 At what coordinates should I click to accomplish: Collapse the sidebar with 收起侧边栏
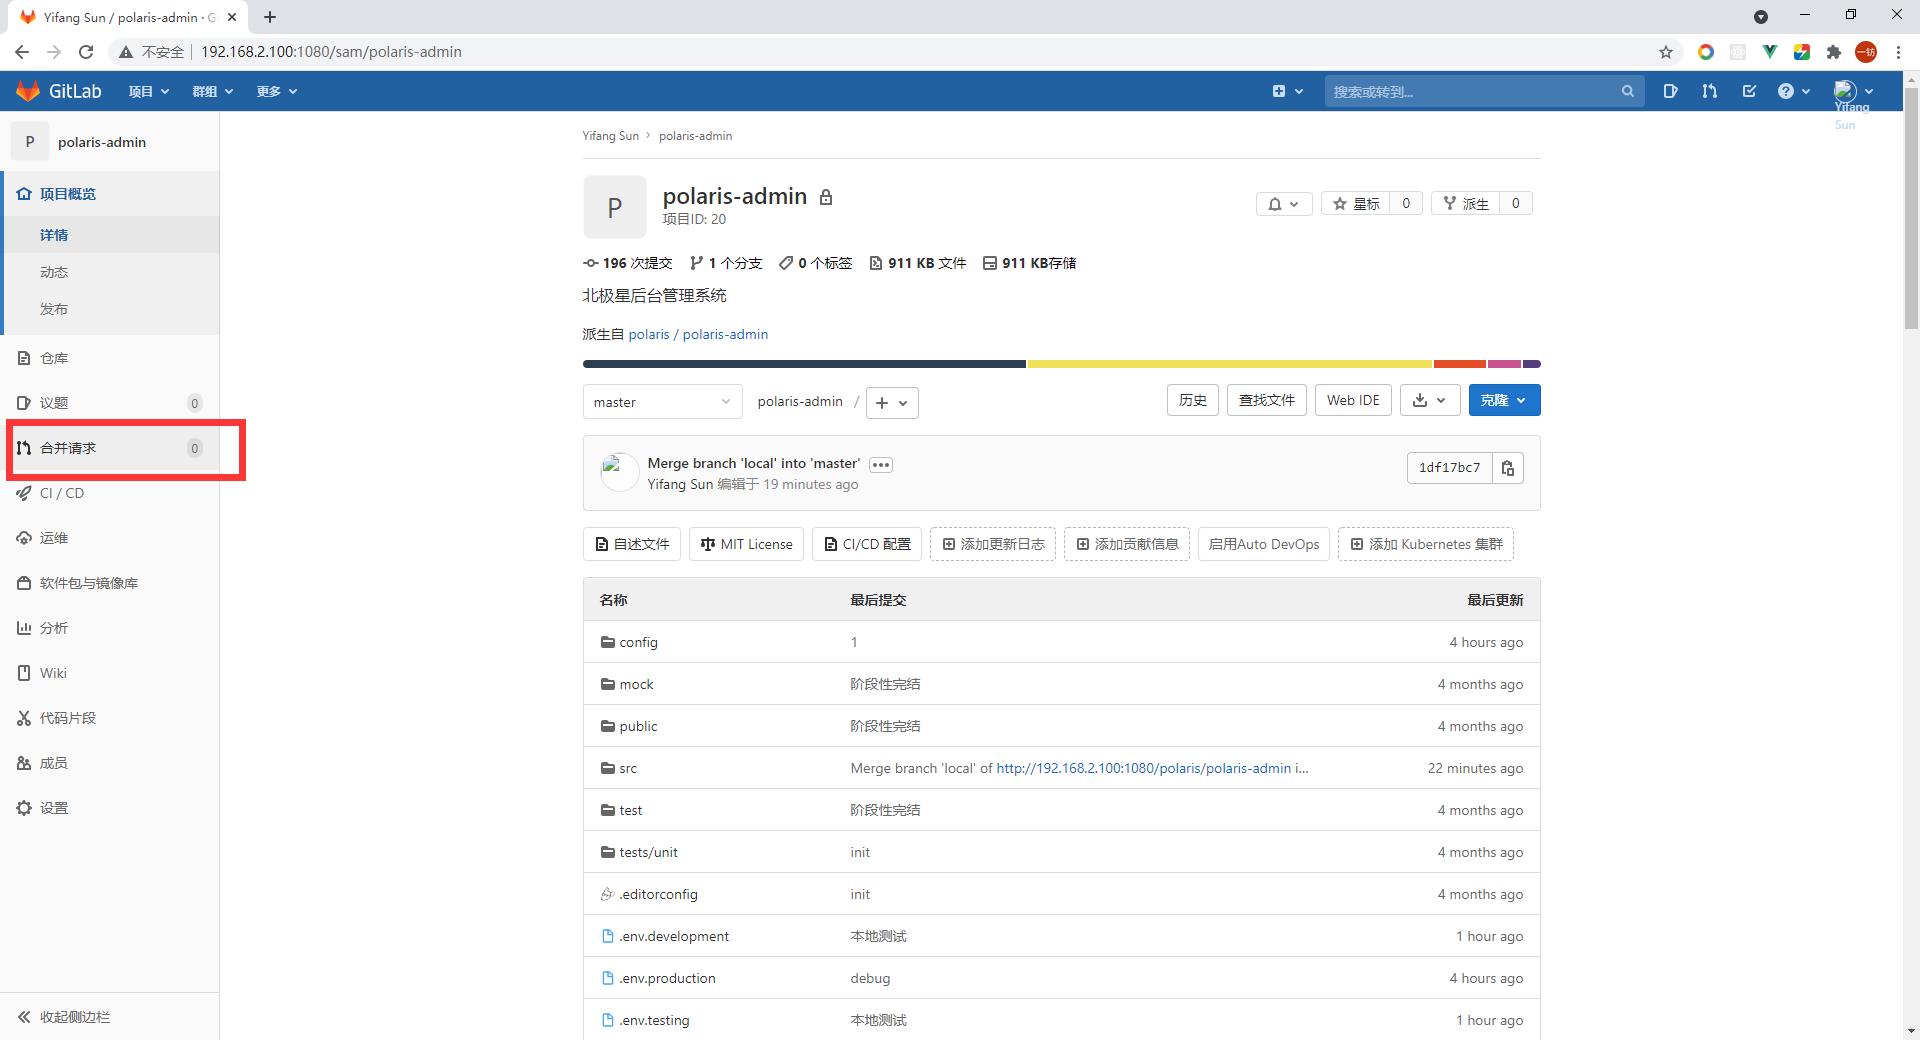coord(110,1017)
